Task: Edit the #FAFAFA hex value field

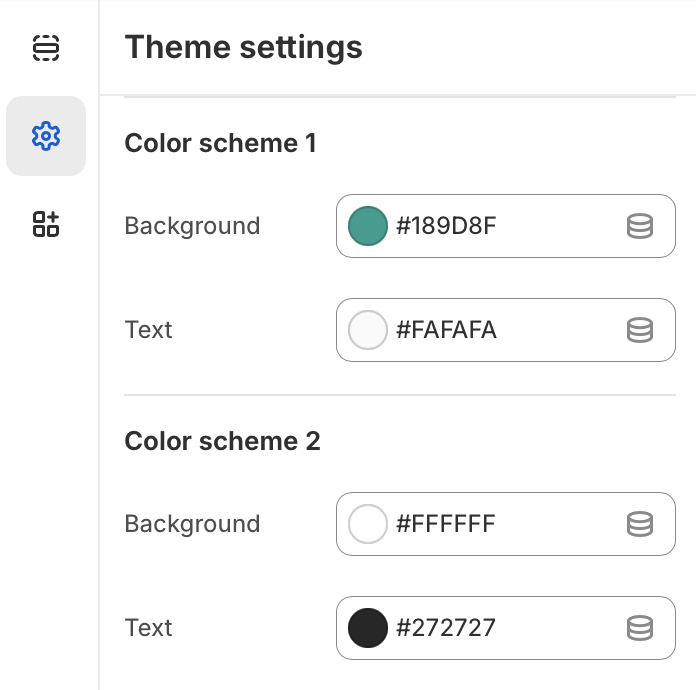Action: click(506, 330)
